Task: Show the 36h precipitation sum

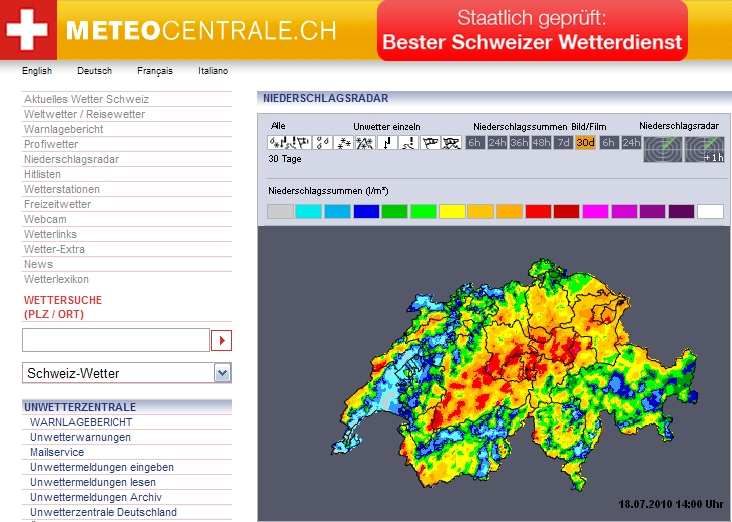Action: coord(519,142)
